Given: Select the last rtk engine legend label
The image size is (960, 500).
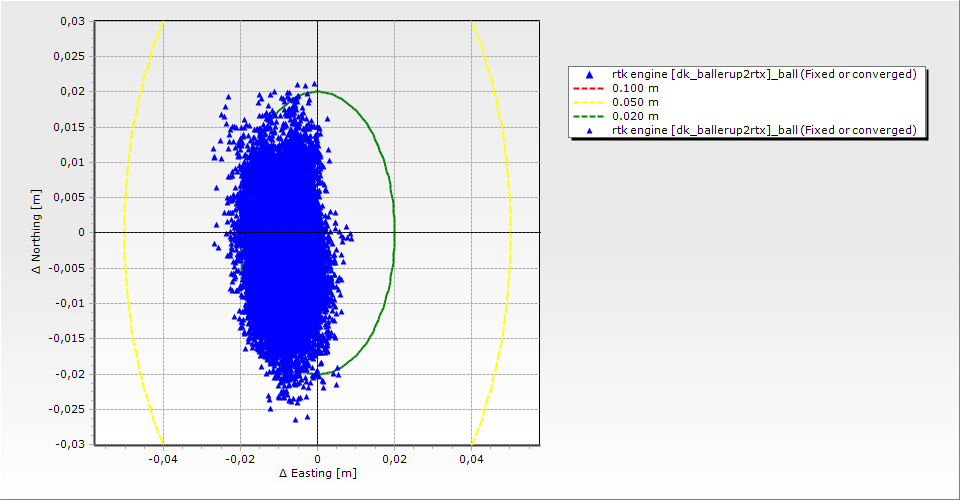Looking at the screenshot, I should (x=764, y=130).
